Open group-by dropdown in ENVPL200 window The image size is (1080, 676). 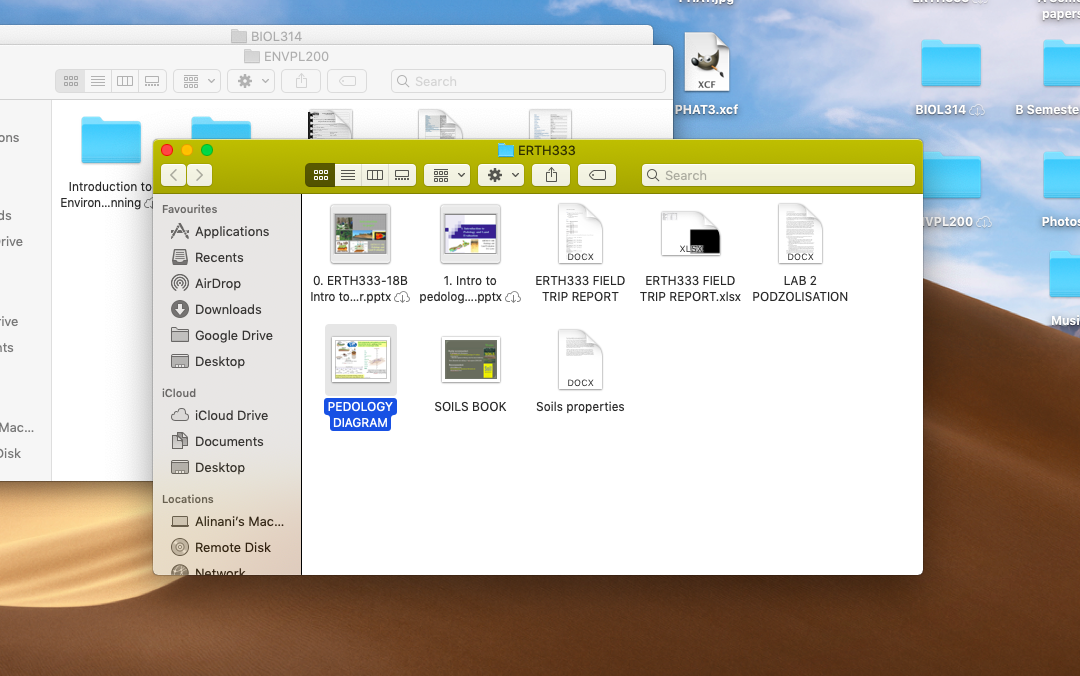pos(197,81)
